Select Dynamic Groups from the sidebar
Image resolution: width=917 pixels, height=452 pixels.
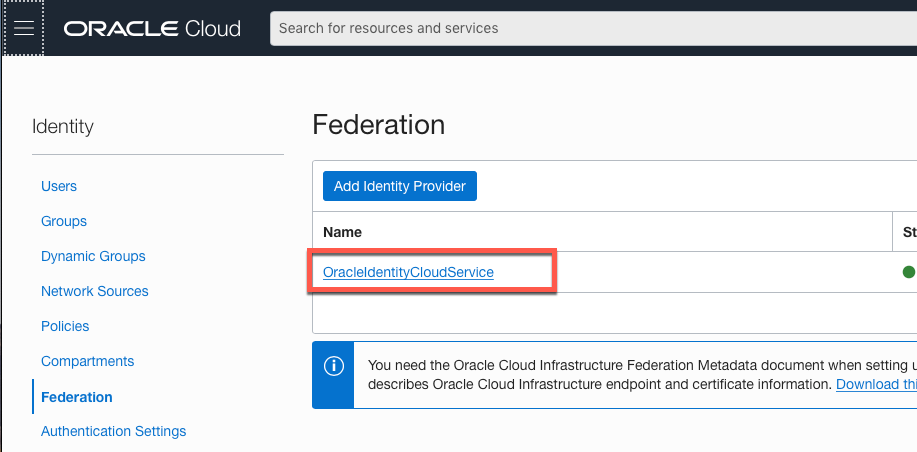pos(93,256)
